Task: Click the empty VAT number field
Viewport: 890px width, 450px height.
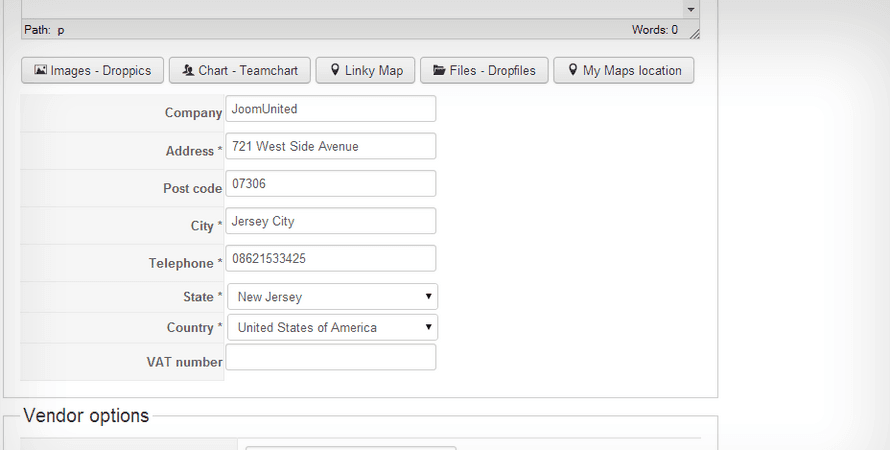Action: click(x=331, y=358)
